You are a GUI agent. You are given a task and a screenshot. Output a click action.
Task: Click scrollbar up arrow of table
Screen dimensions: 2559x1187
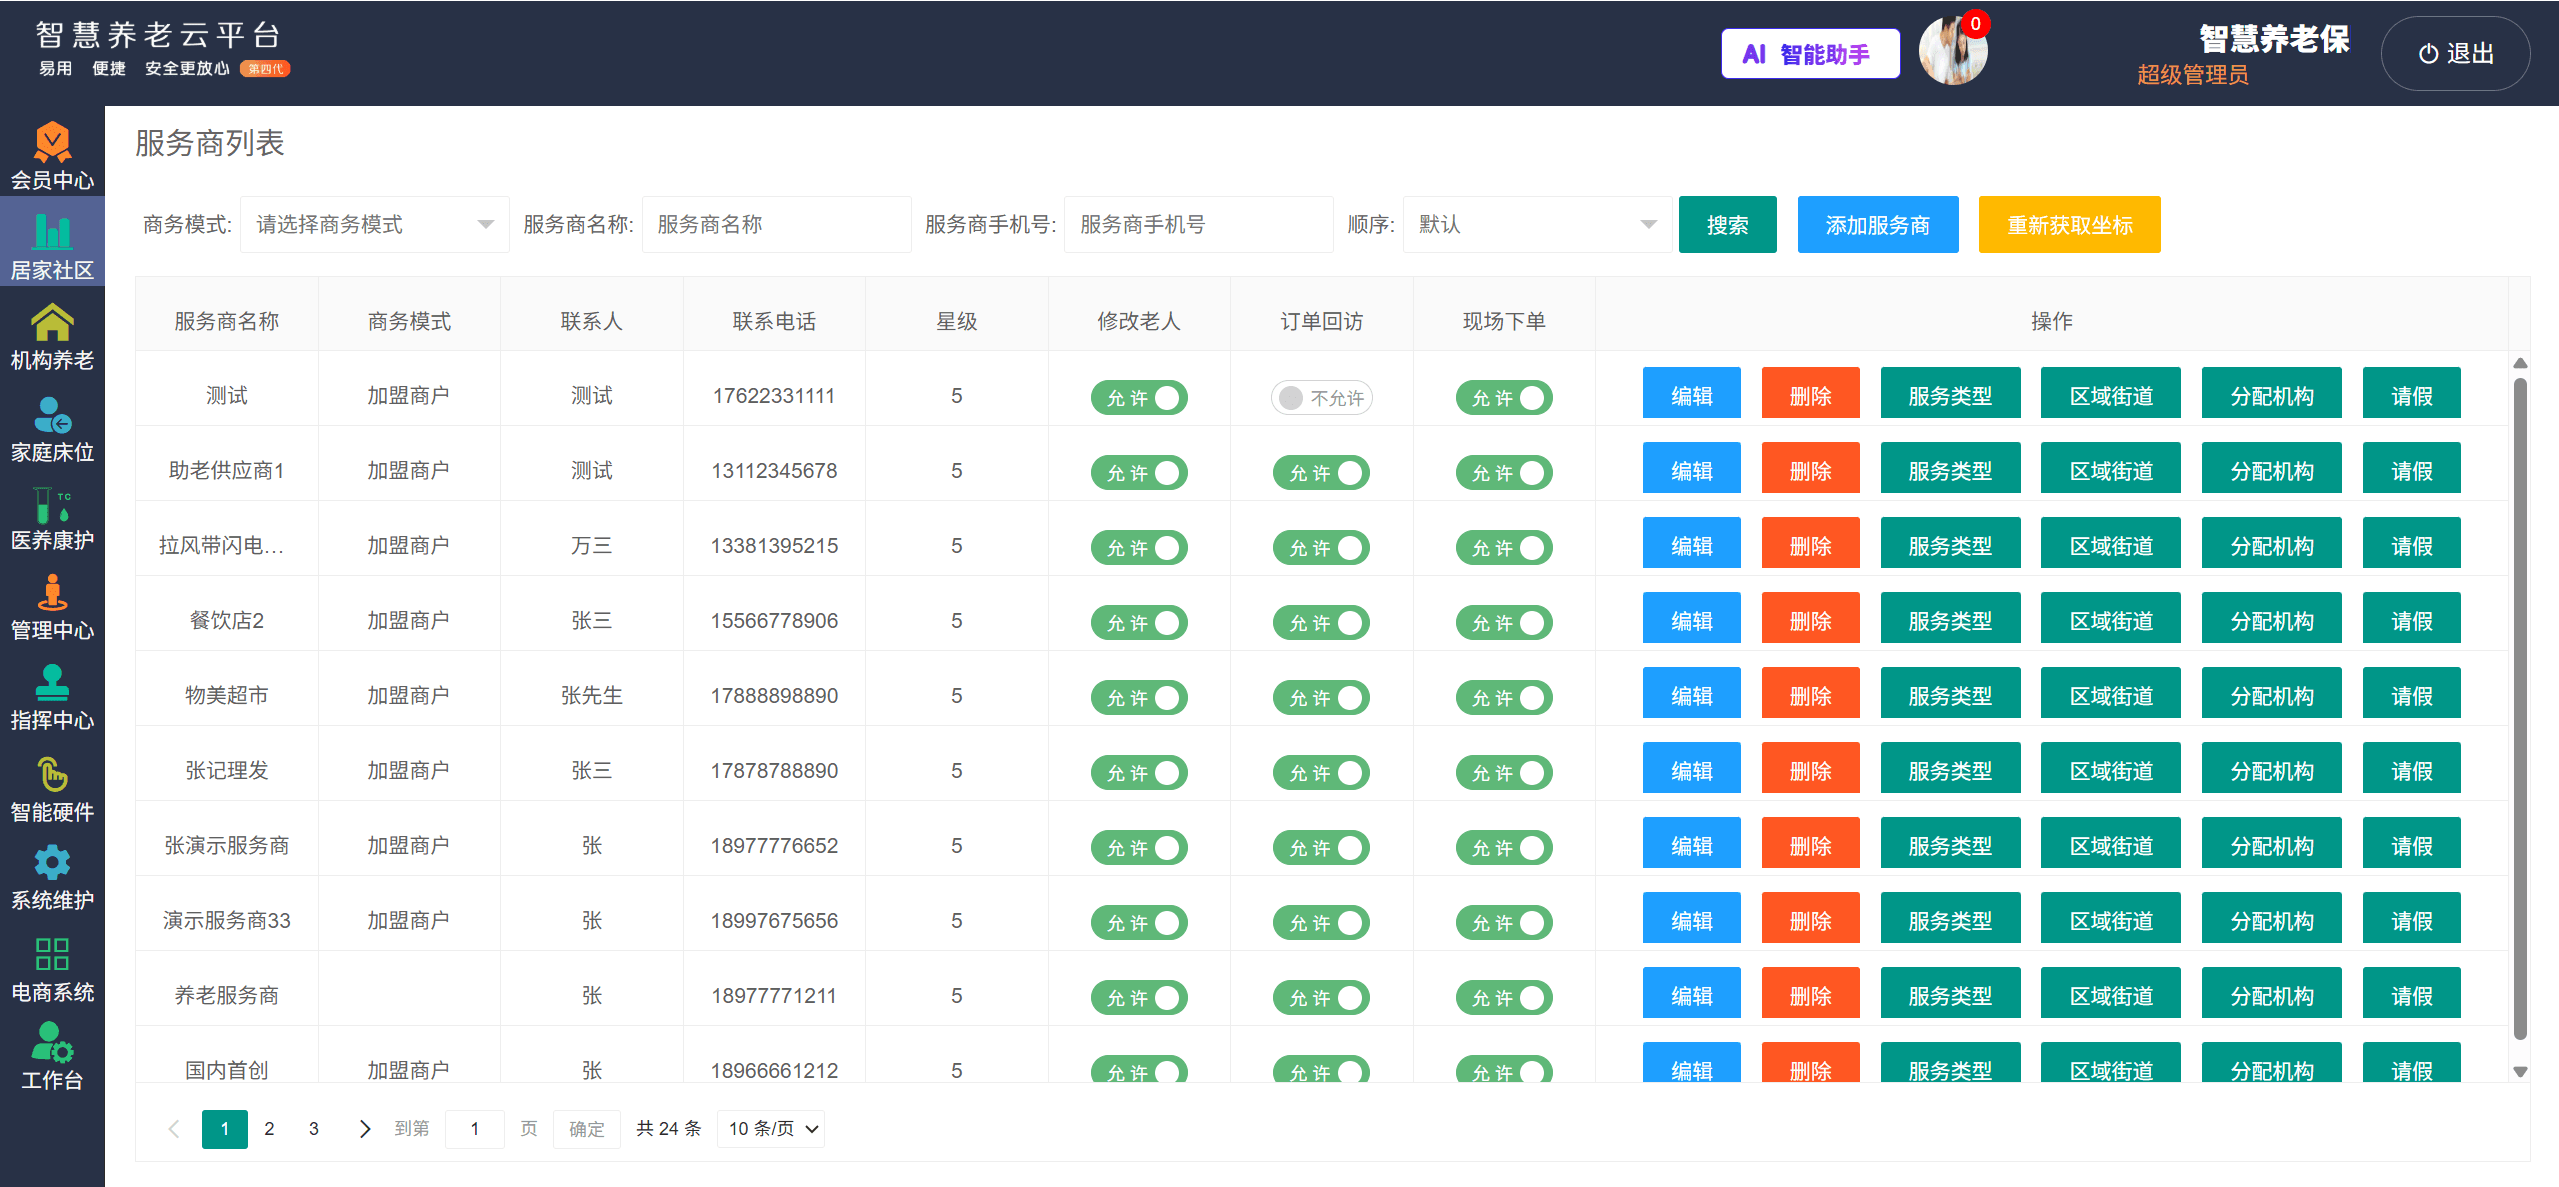pyautogui.click(x=2520, y=363)
